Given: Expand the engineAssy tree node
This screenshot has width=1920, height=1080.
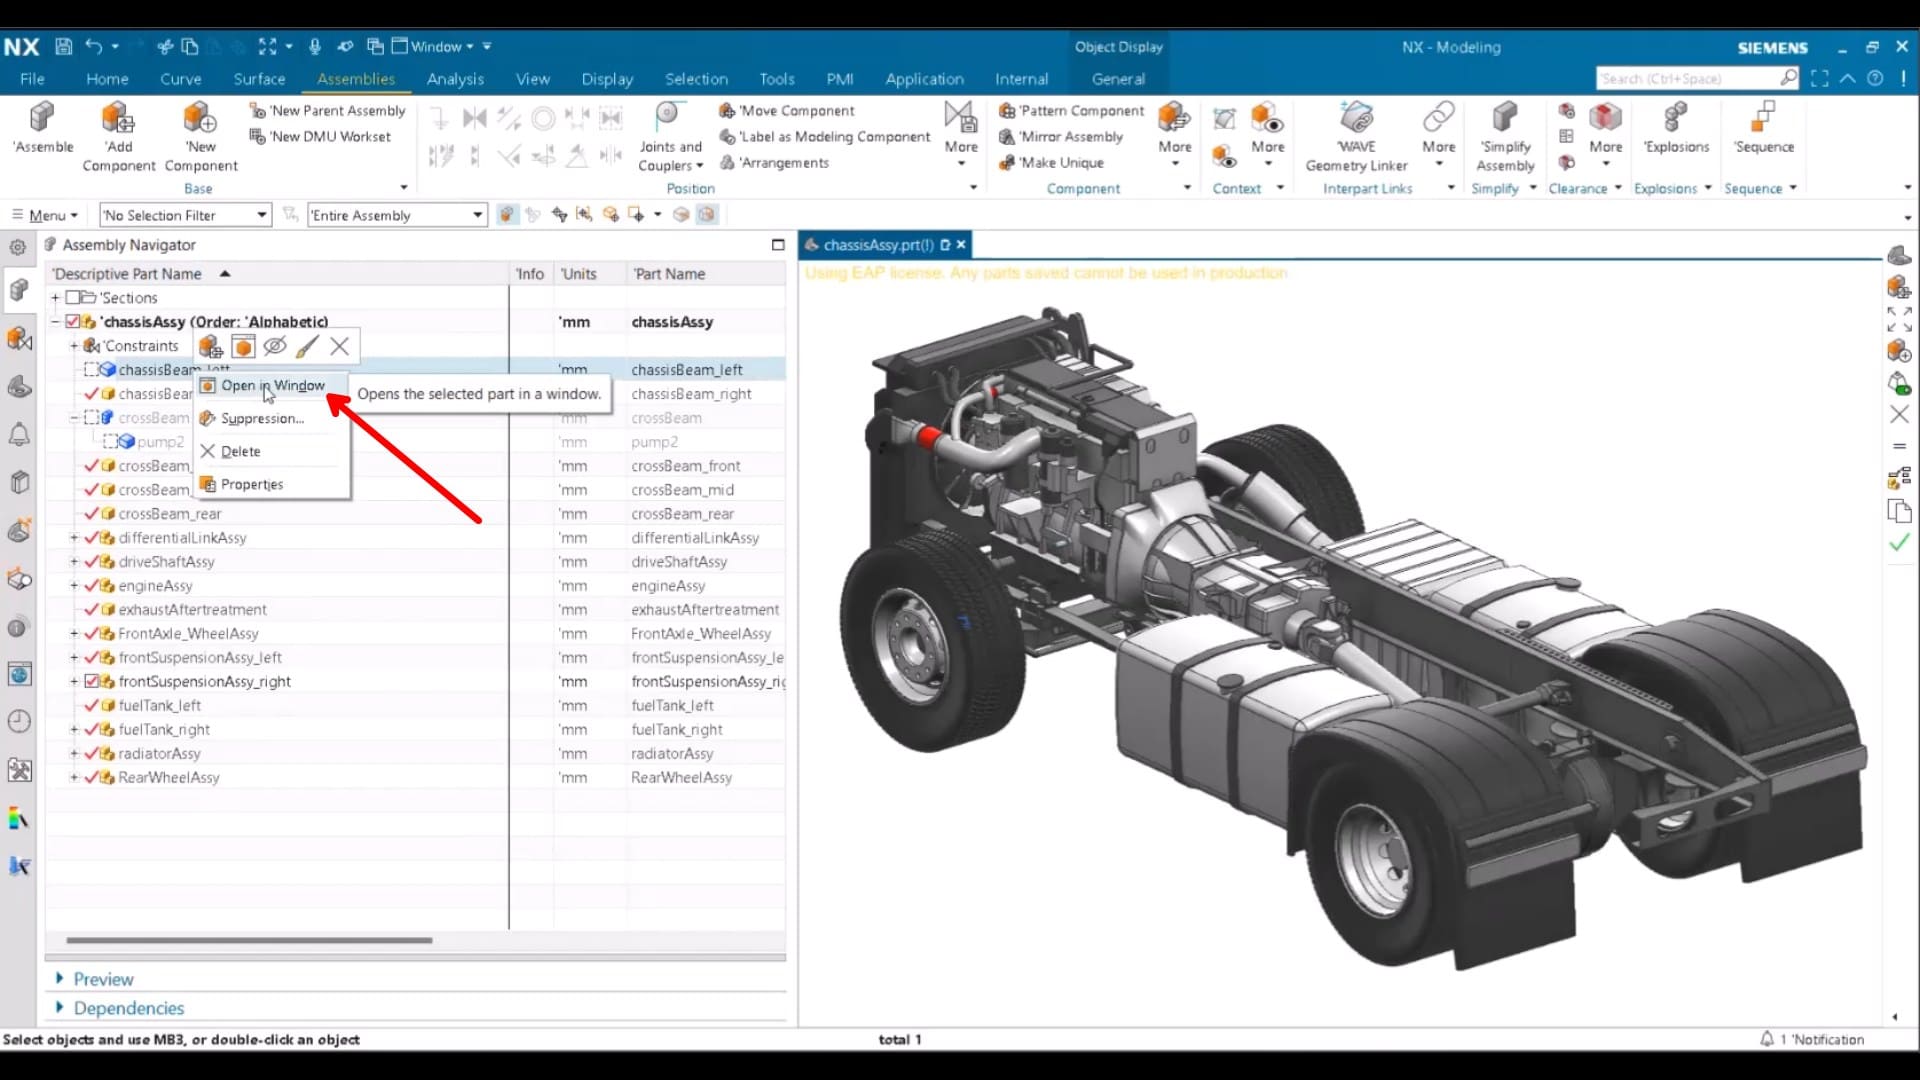Looking at the screenshot, I should coord(73,585).
